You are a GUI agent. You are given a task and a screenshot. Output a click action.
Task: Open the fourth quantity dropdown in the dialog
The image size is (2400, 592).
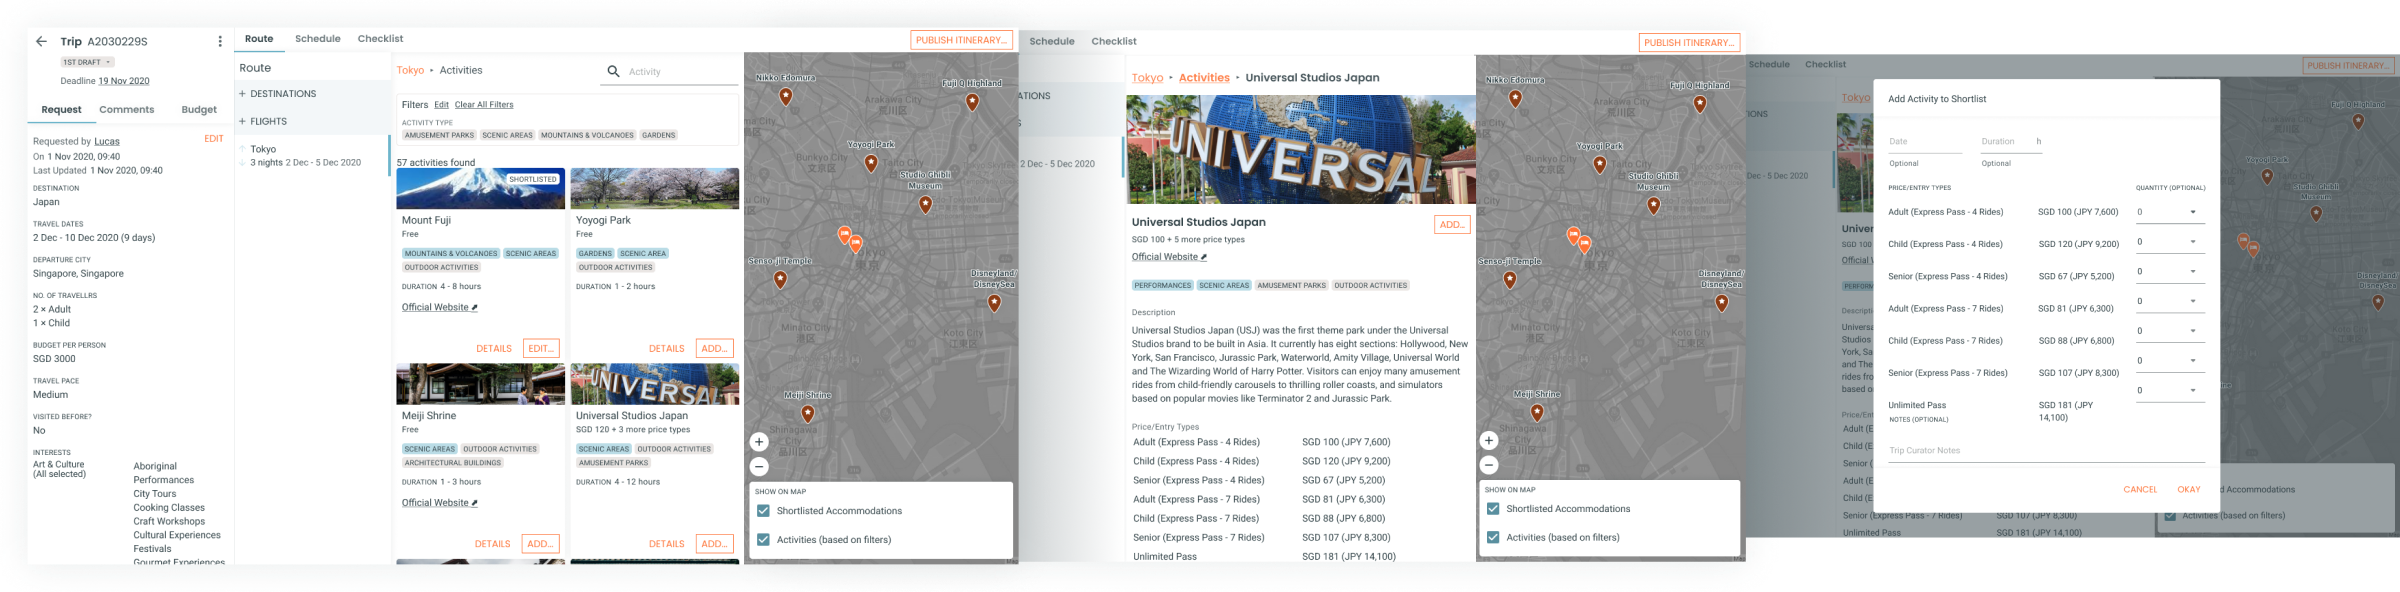coord(2170,301)
